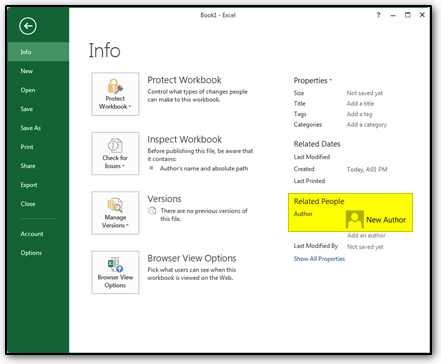
Task: Select New in the sidebar
Action: coord(38,71)
